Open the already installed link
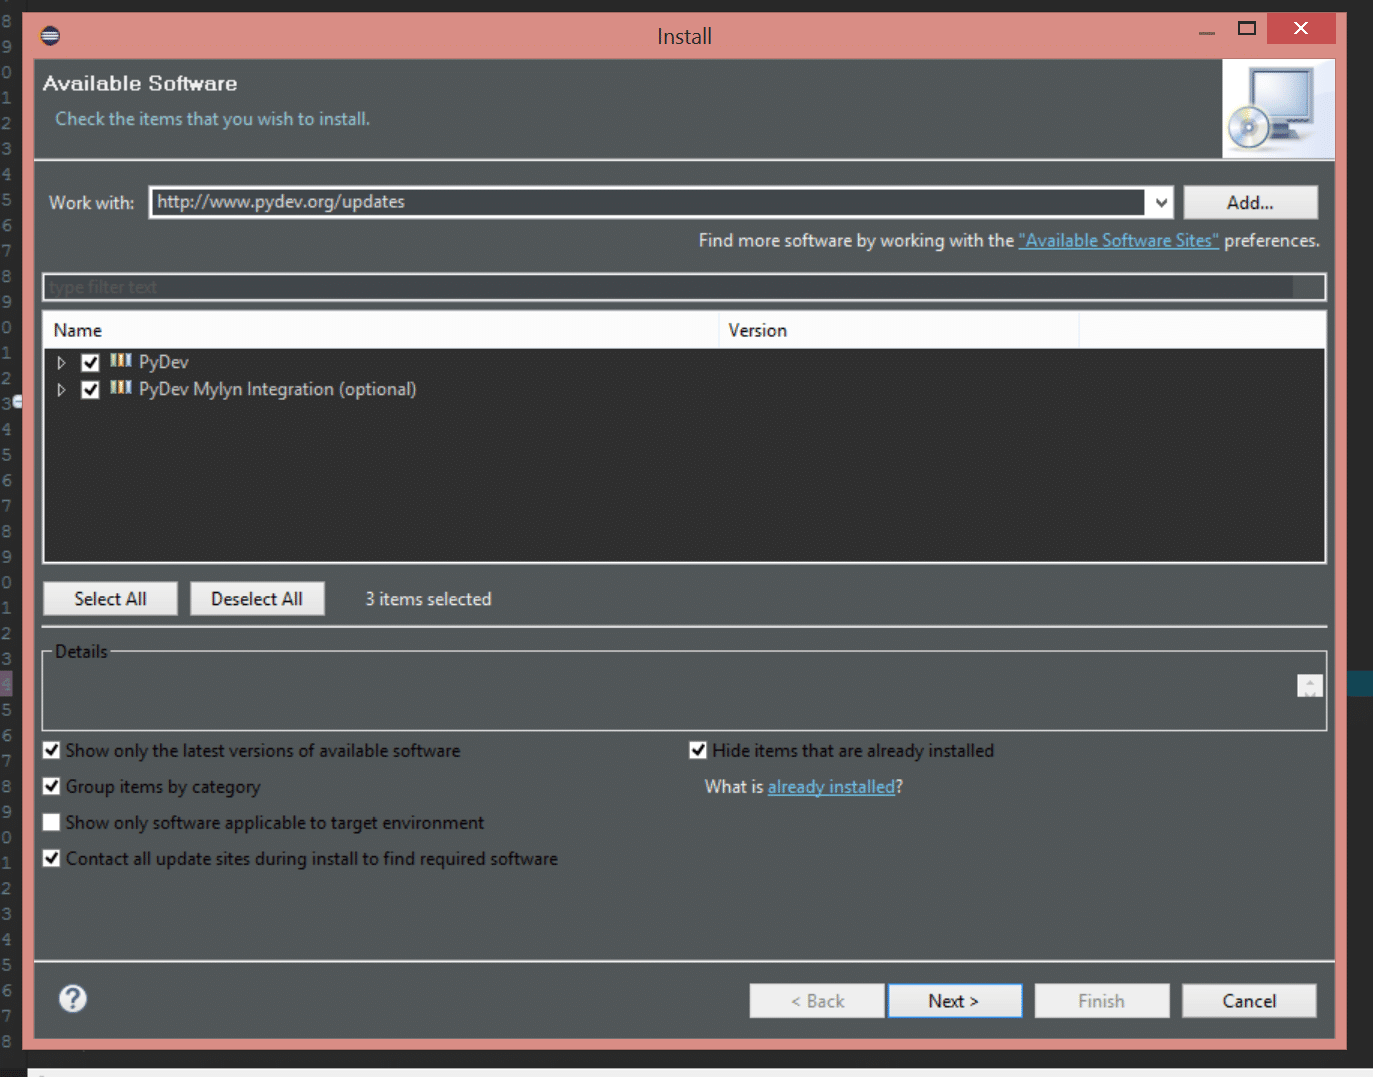Image resolution: width=1373 pixels, height=1077 pixels. [x=831, y=787]
